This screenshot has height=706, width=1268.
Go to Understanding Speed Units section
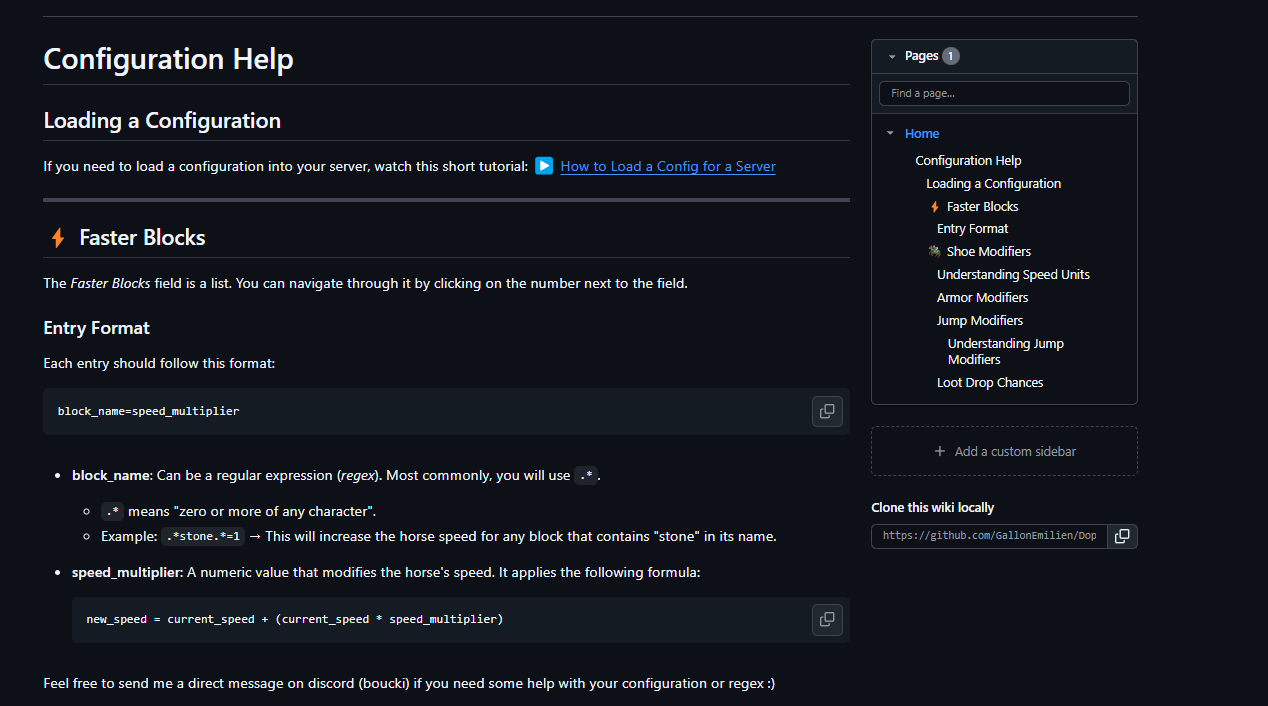(1013, 275)
